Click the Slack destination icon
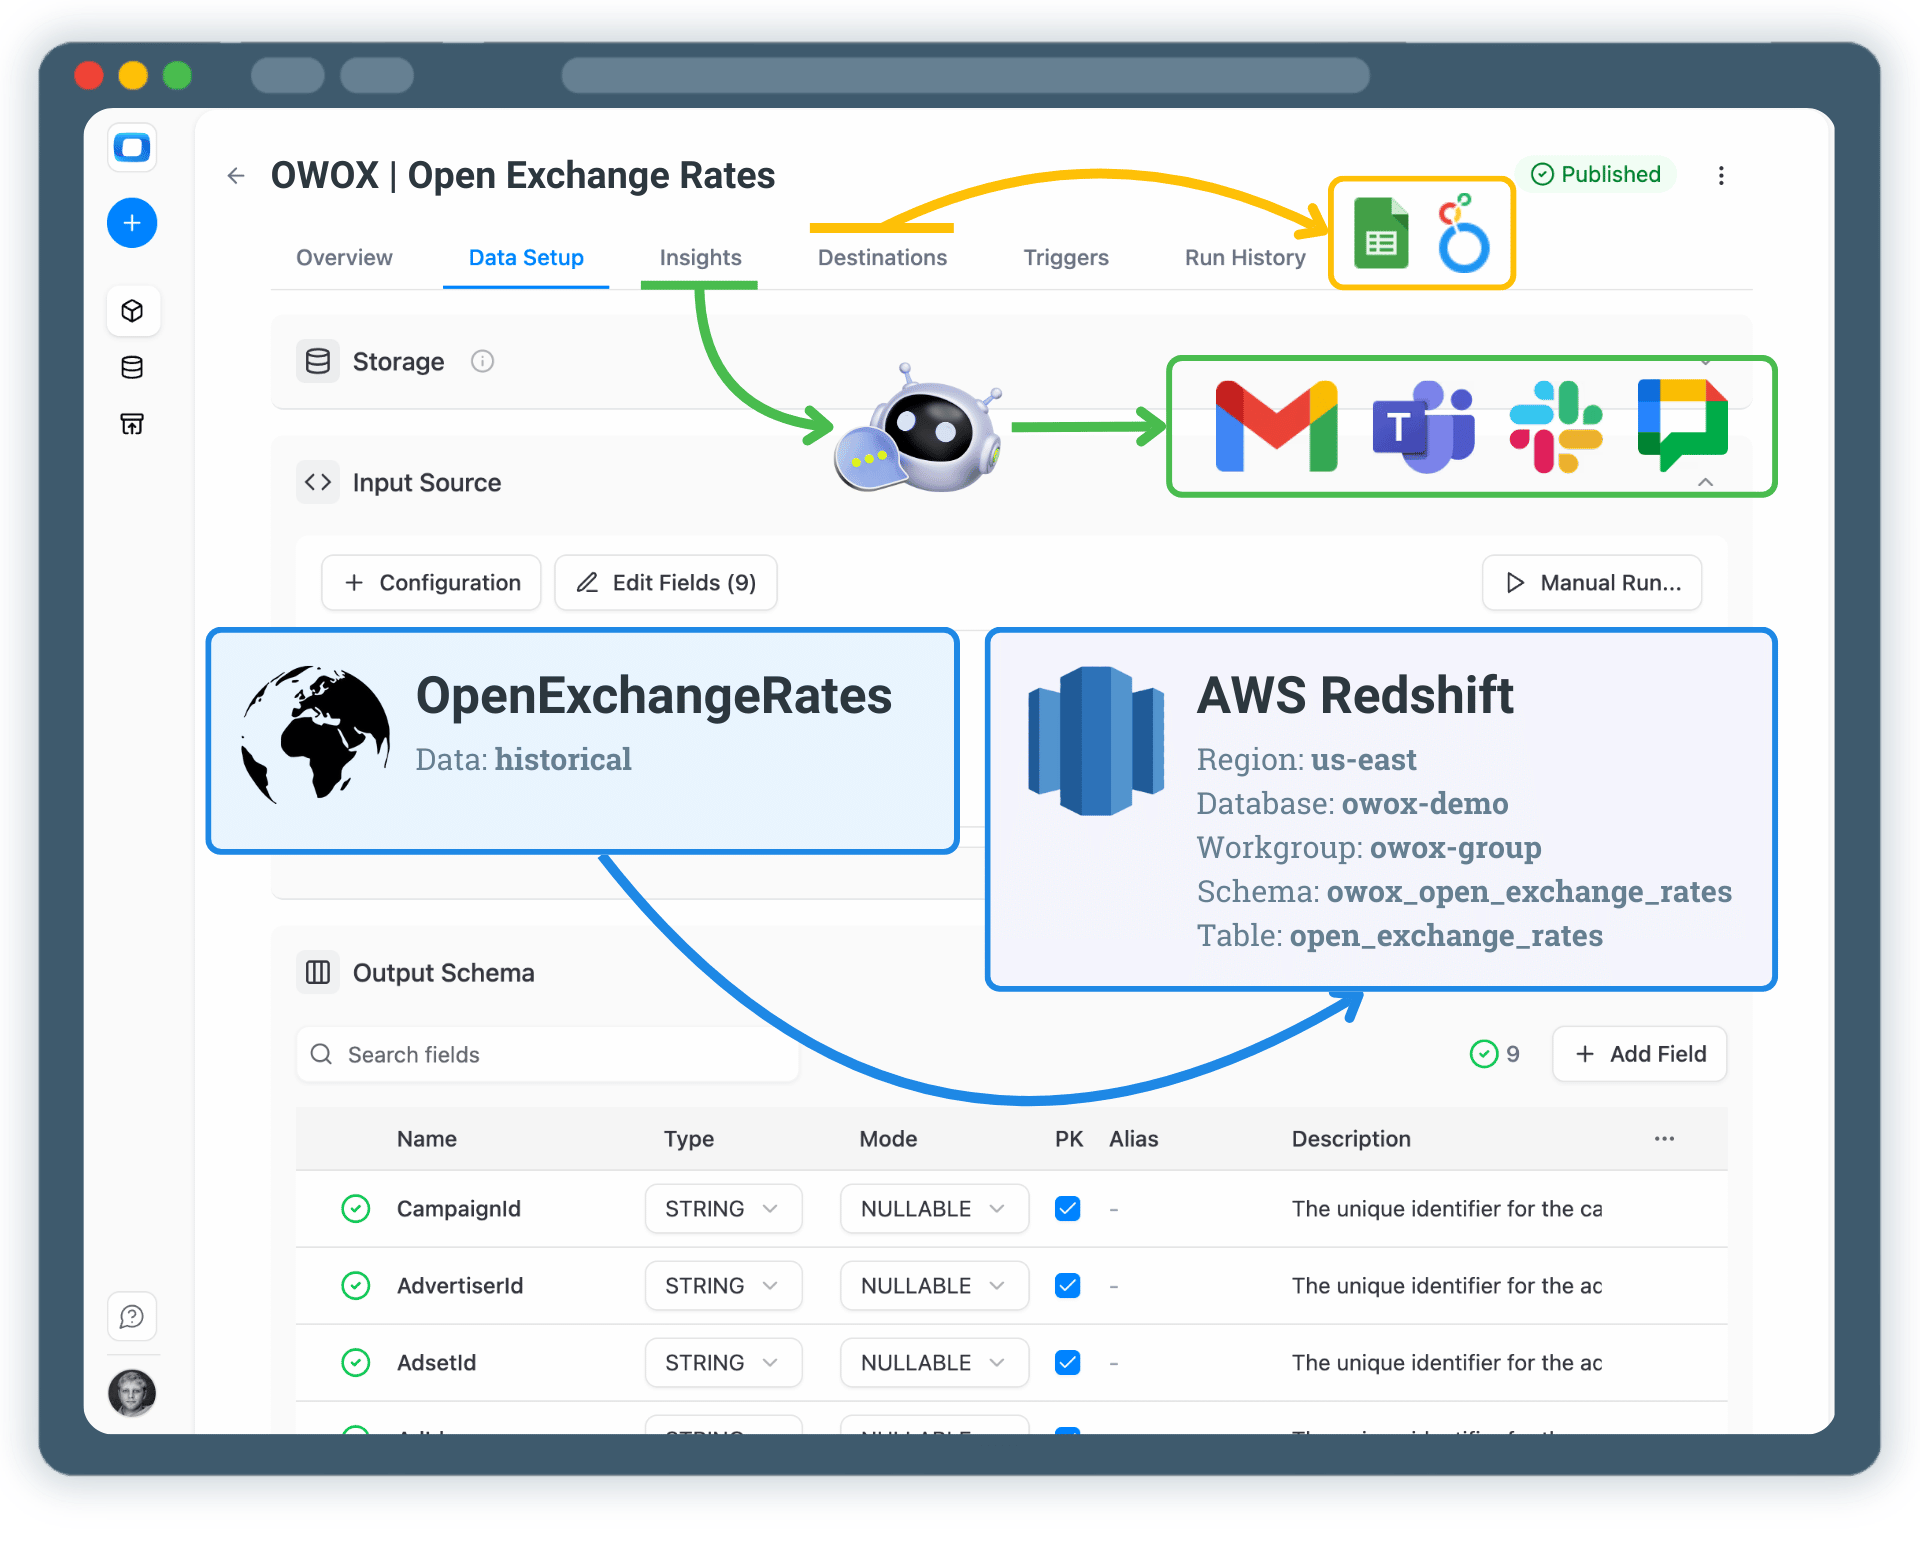 pos(1556,426)
